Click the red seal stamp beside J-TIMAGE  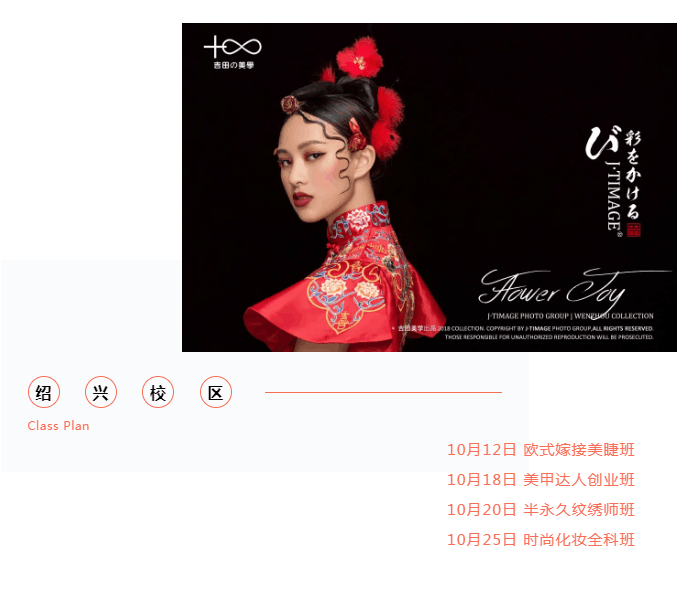pos(633,230)
